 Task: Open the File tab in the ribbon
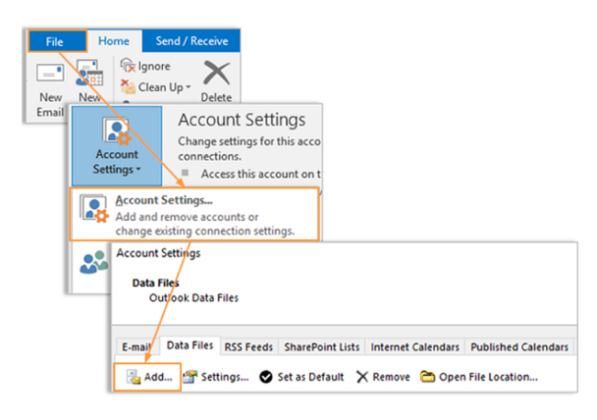point(57,42)
